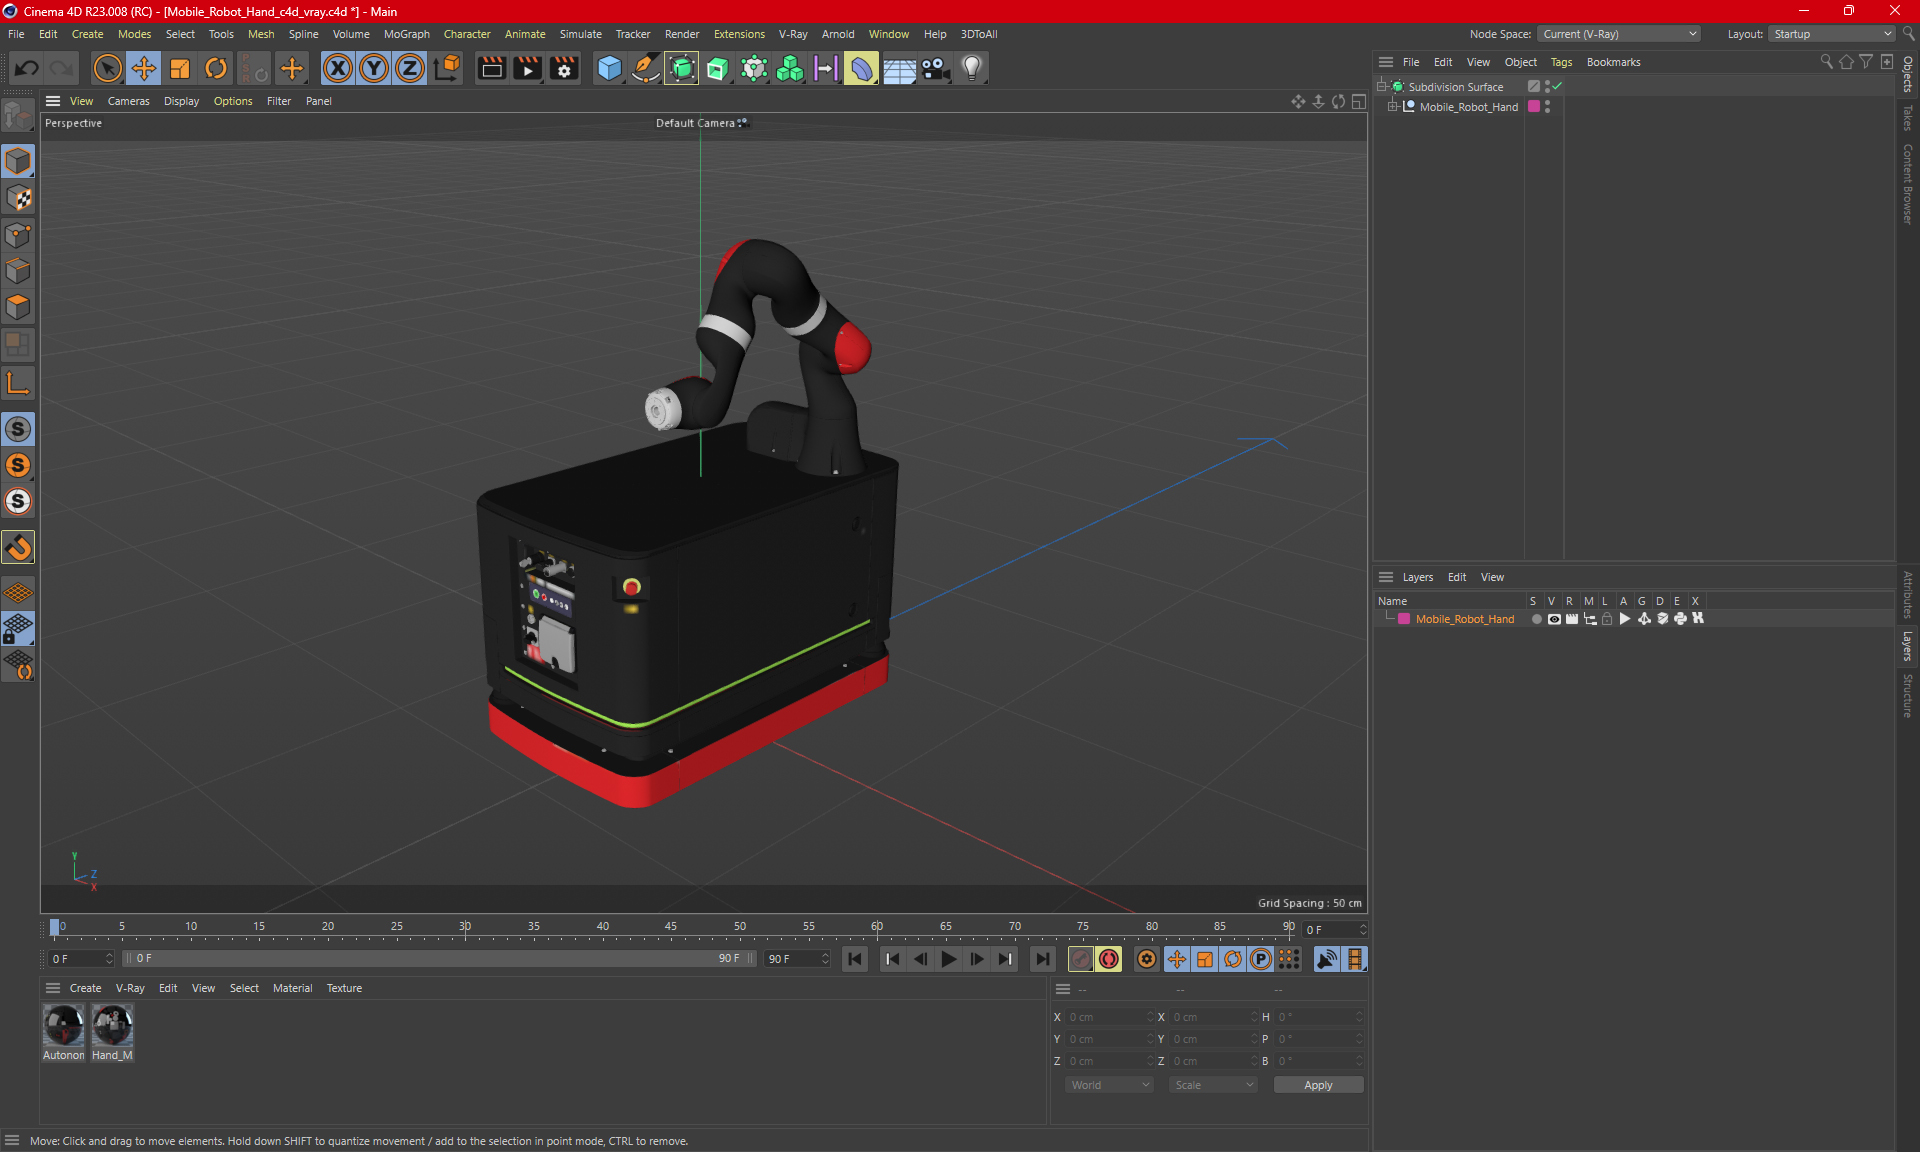This screenshot has width=1920, height=1152.
Task: Click the Objects panel search icon
Action: pos(1826,62)
